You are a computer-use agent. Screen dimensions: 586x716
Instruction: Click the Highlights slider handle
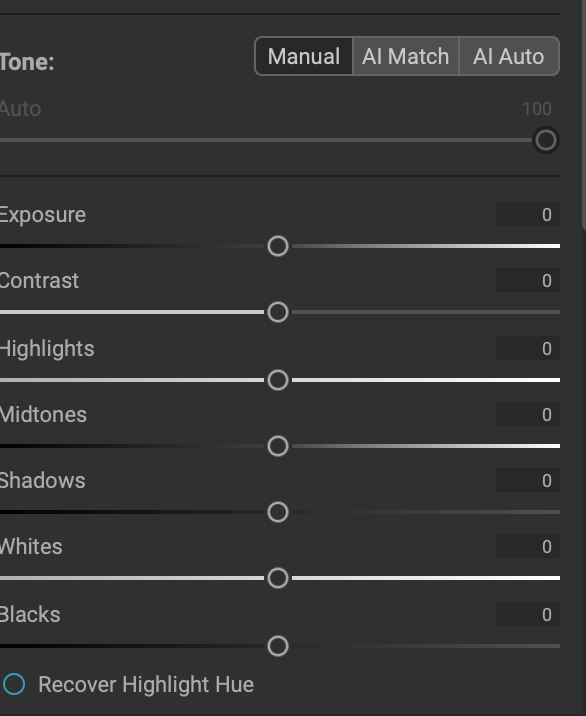coord(278,380)
